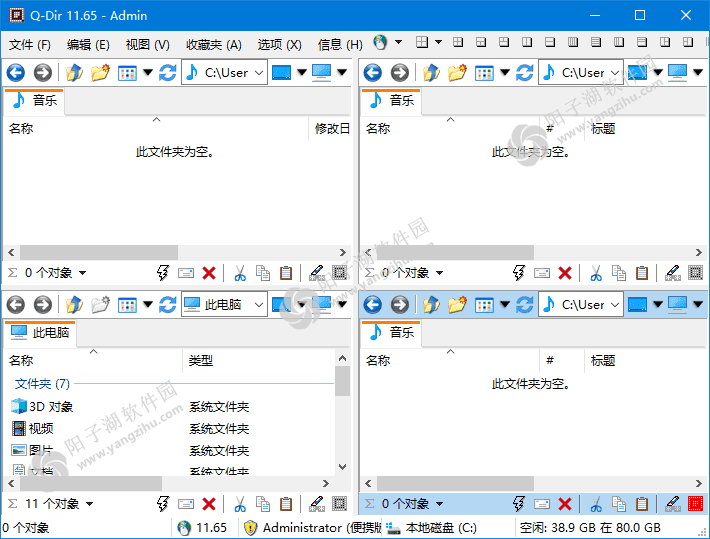Open the 此电脑 address dropdown
This screenshot has width=710, height=539.
(x=259, y=304)
